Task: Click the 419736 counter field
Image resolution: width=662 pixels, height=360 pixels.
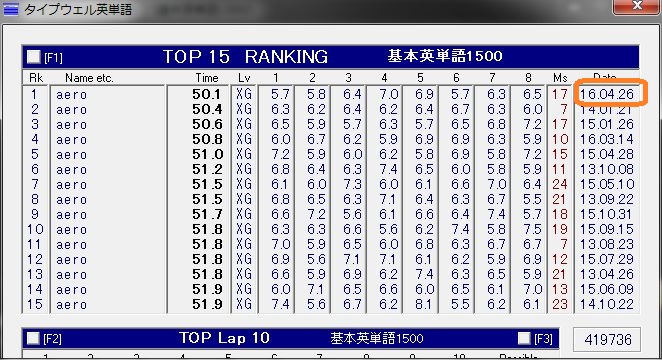Action: pos(607,340)
